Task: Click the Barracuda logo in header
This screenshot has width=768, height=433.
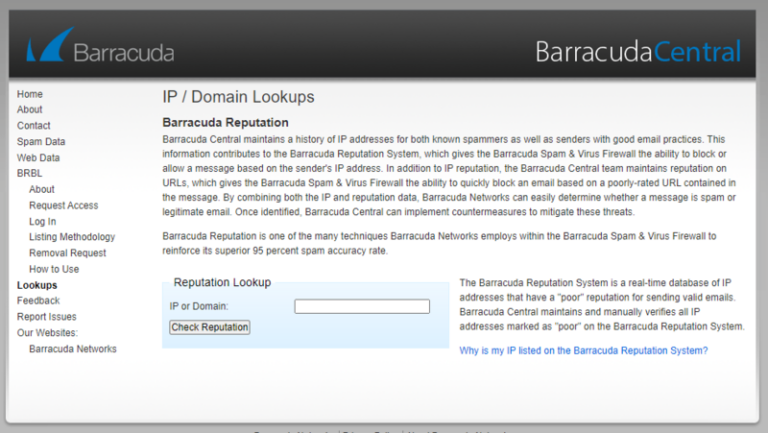Action: pyautogui.click(x=100, y=46)
